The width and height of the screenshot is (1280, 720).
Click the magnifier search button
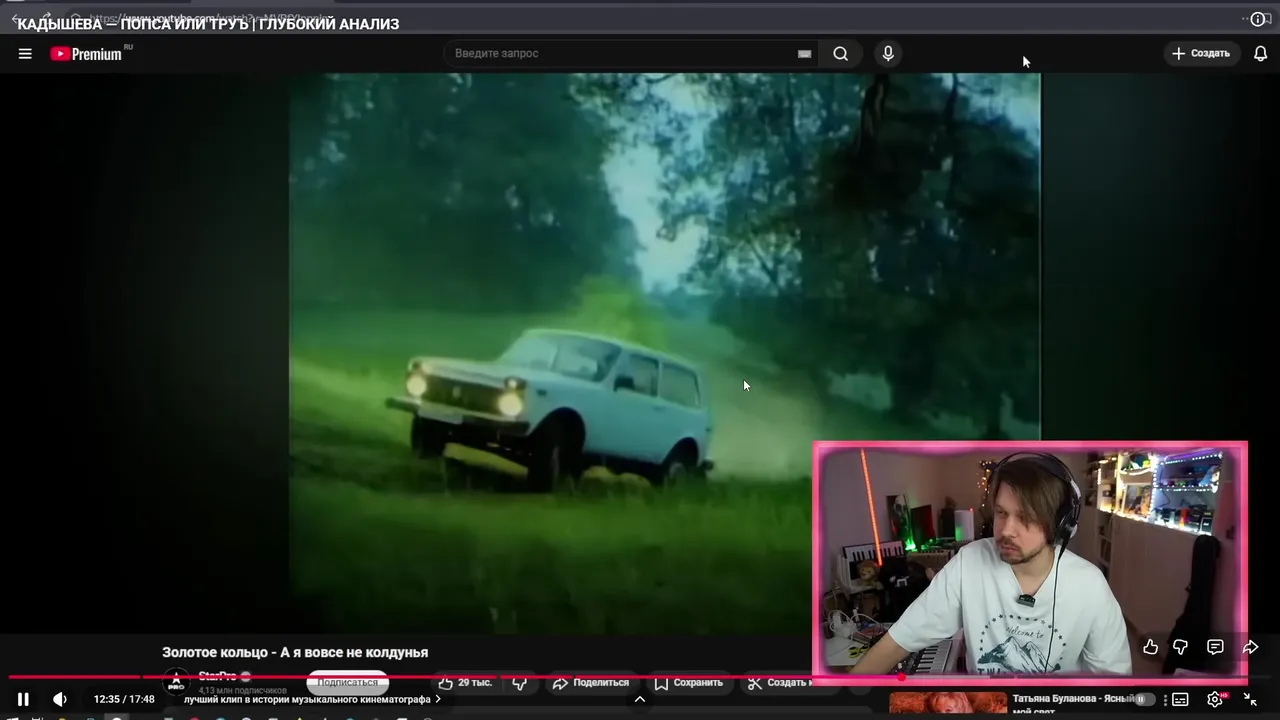click(841, 54)
